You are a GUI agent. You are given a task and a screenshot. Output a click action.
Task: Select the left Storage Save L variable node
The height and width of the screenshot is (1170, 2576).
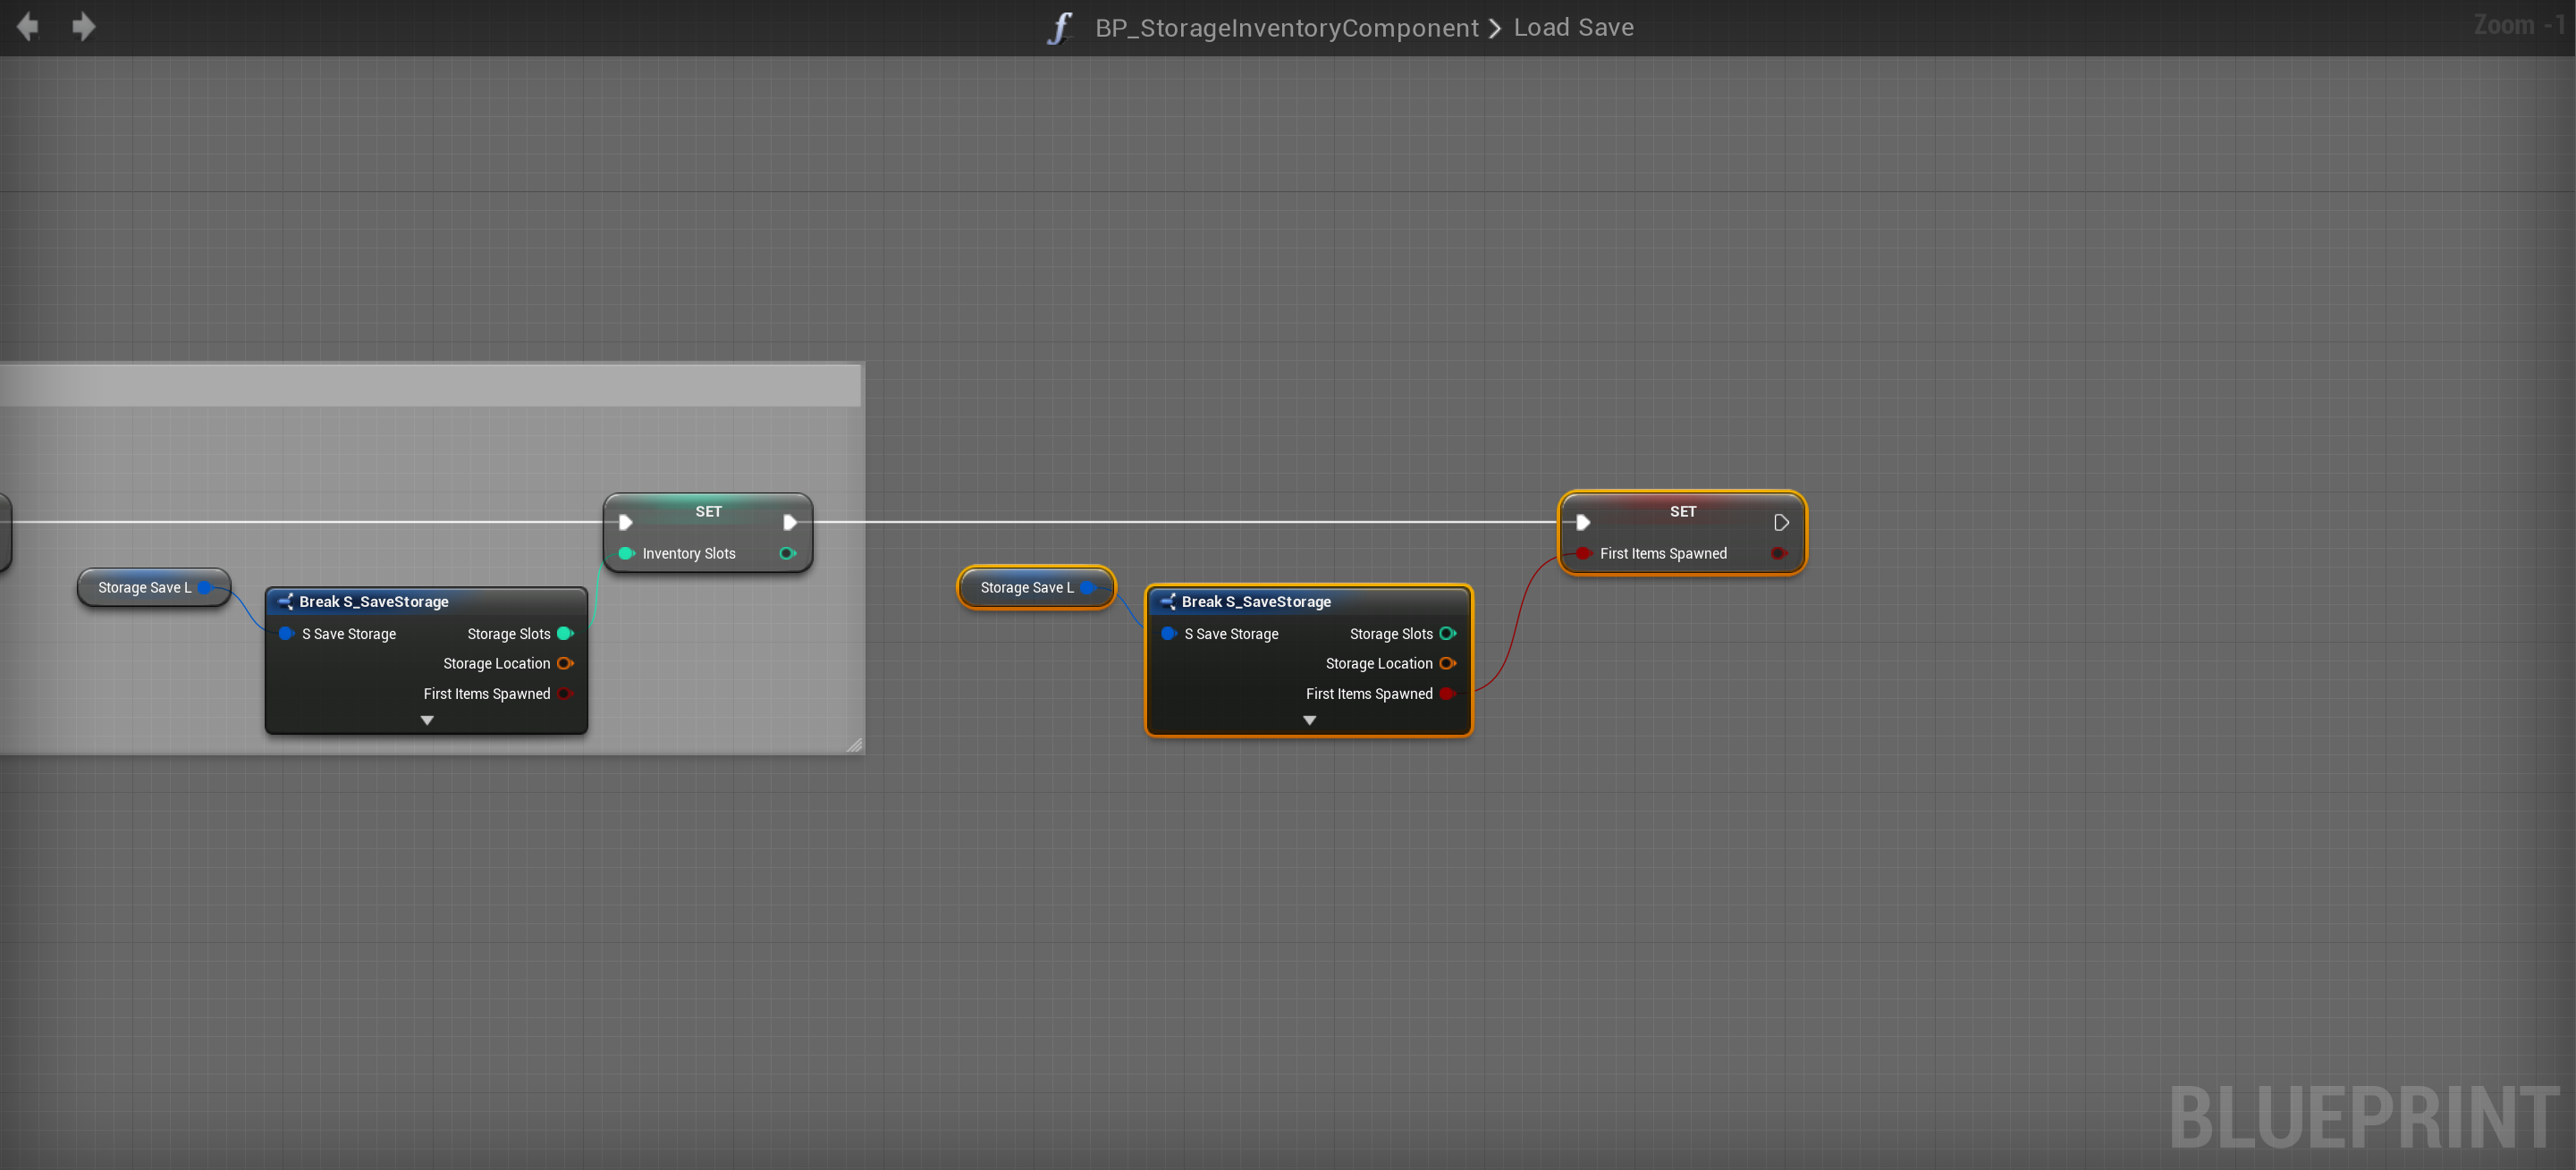(x=143, y=587)
